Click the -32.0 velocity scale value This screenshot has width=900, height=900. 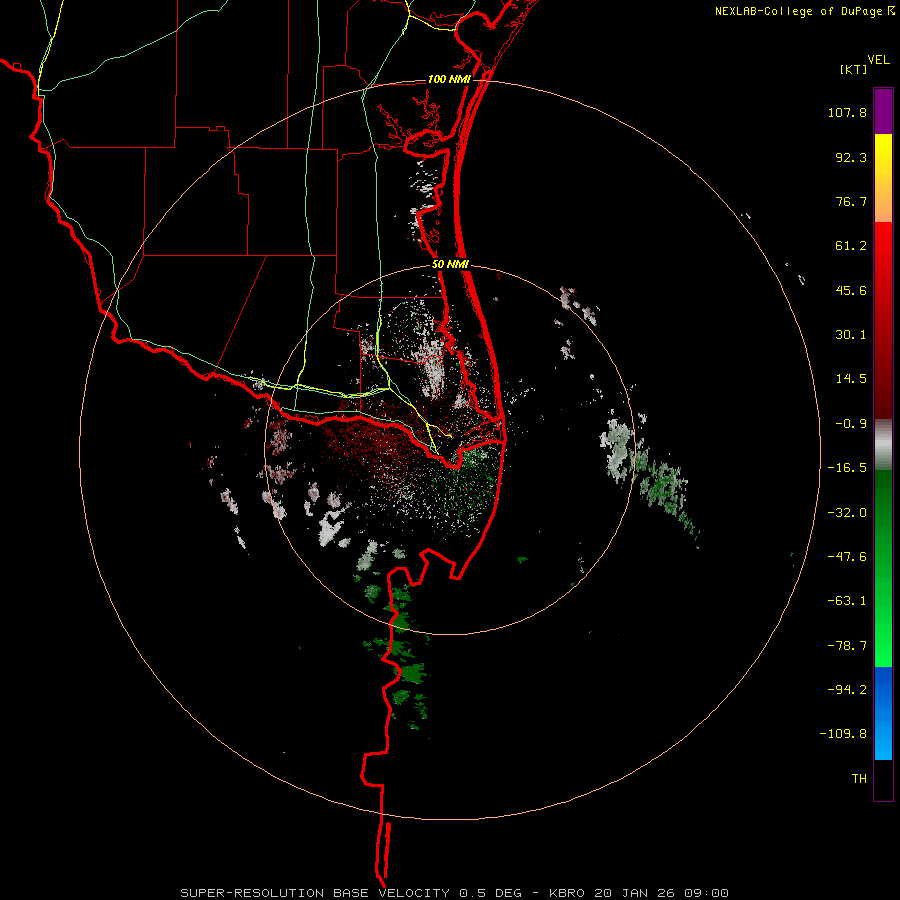point(847,513)
